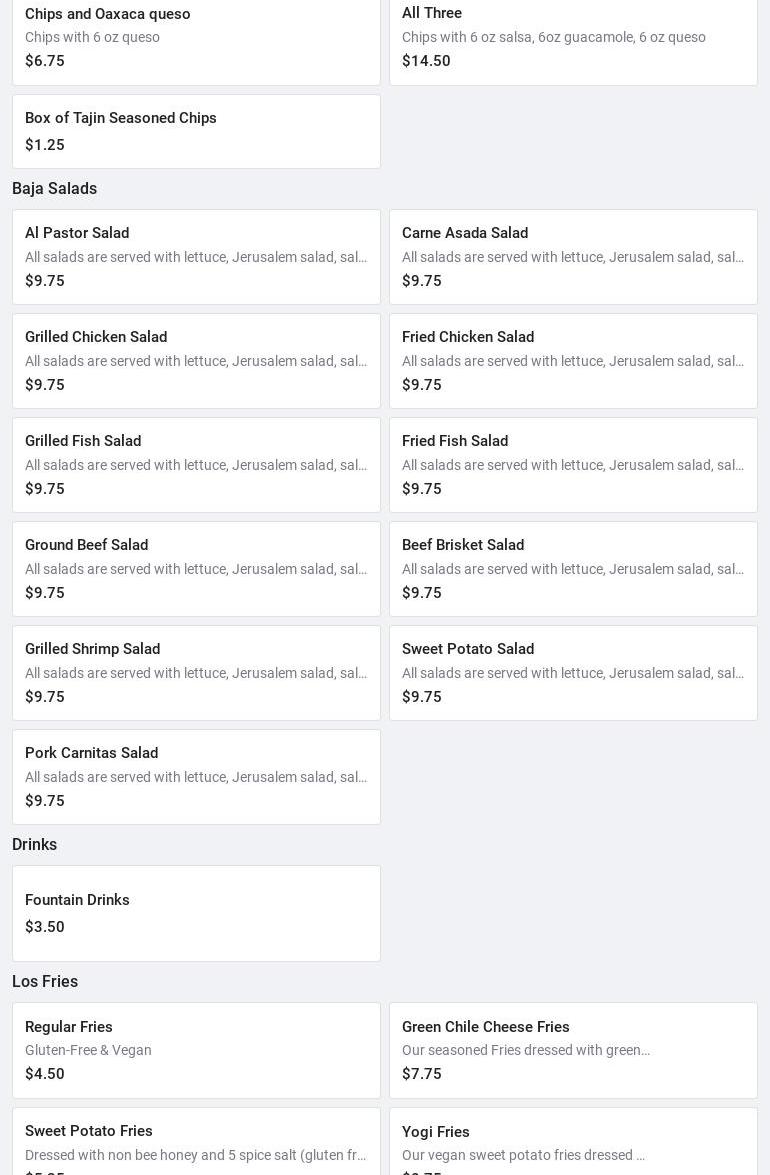Viewport: 770px width, 1175px height.
Task: Select Grilled Fish Salad menu item
Action: [x=196, y=465]
